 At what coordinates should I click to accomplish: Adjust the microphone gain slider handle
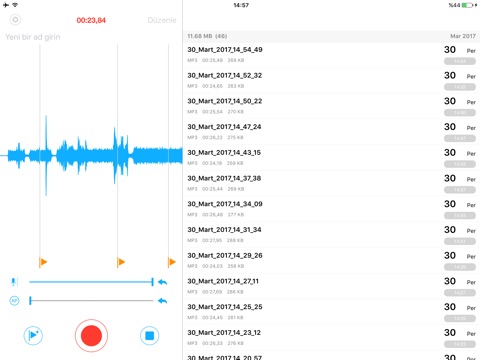click(x=152, y=282)
